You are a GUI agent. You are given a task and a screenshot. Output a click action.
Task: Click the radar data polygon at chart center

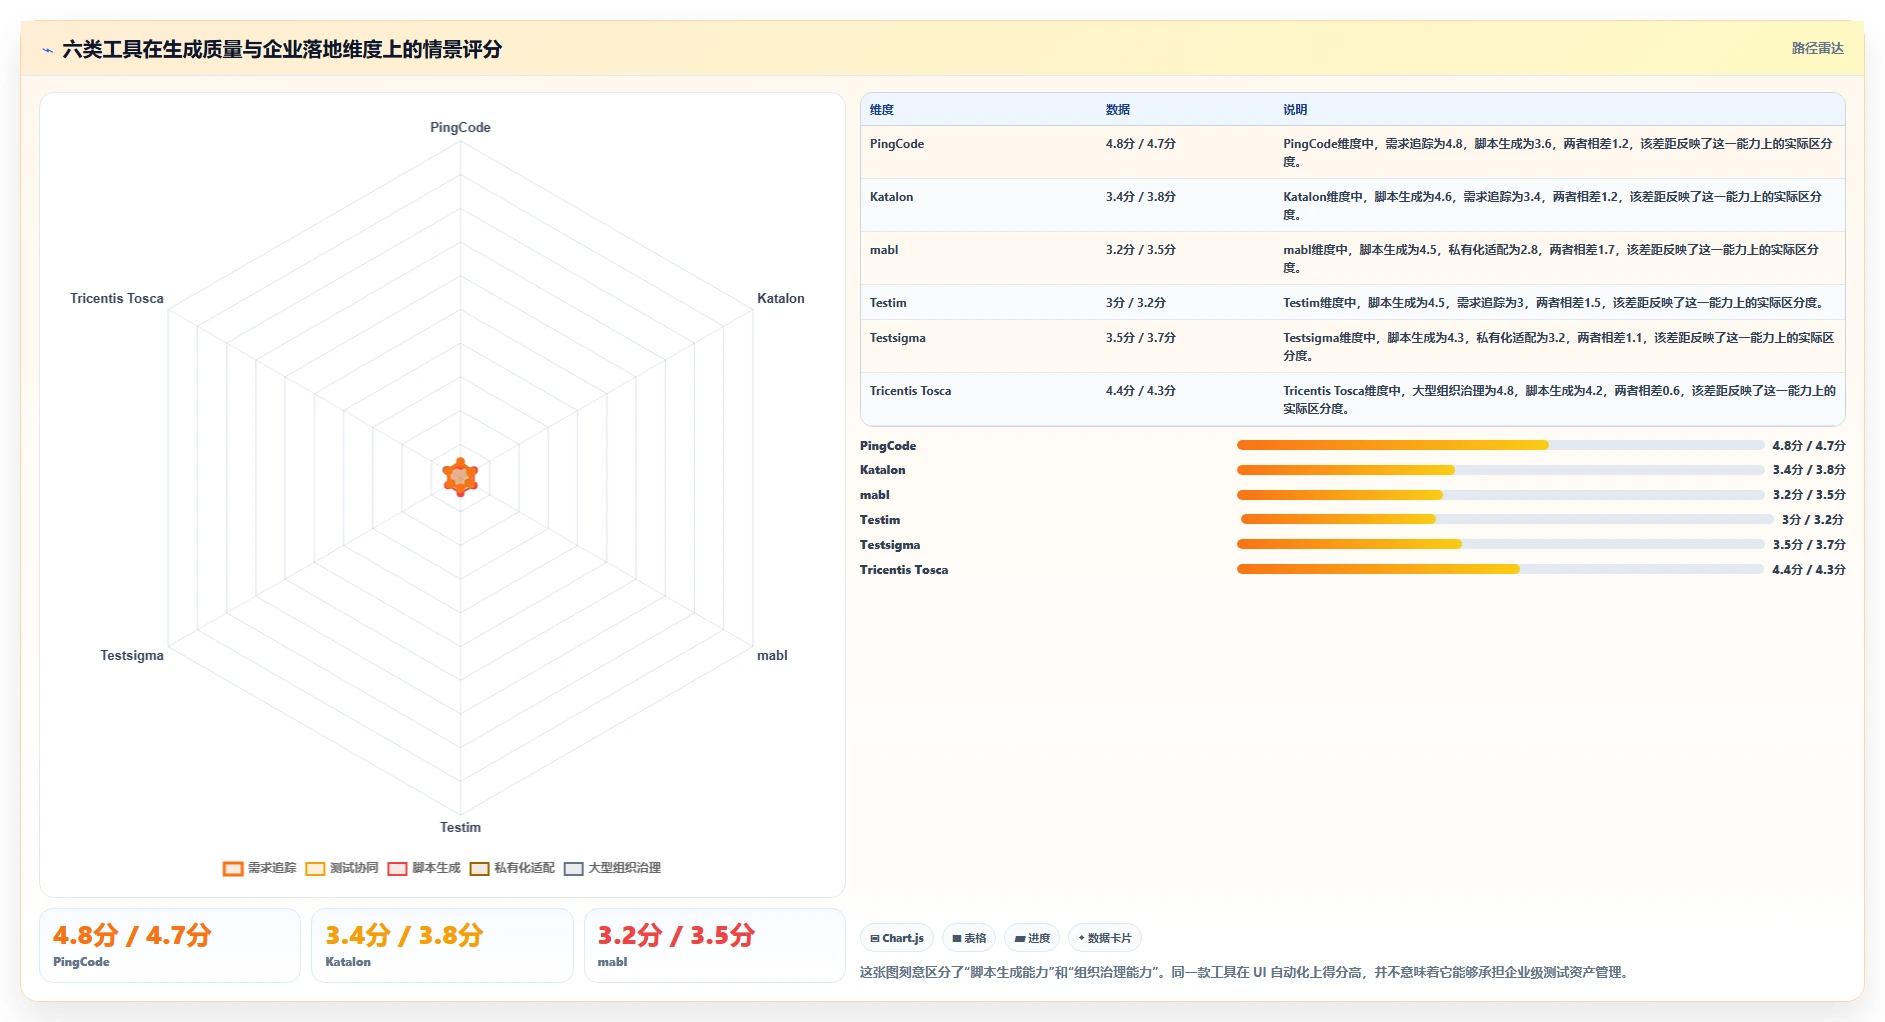(460, 477)
